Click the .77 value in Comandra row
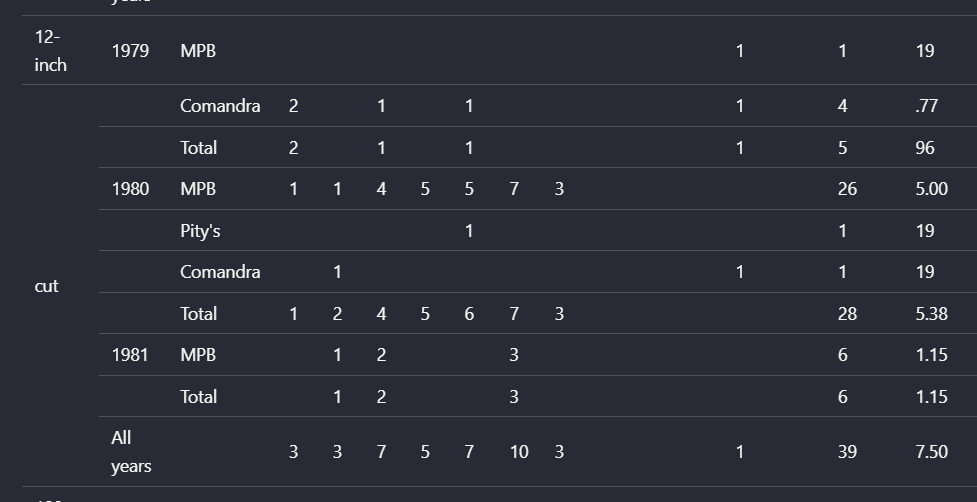 pyautogui.click(x=927, y=106)
